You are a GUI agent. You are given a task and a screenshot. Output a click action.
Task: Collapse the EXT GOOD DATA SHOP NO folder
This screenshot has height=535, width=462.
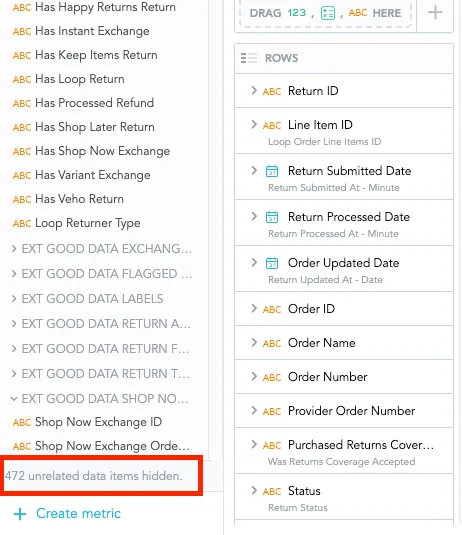pyautogui.click(x=14, y=399)
